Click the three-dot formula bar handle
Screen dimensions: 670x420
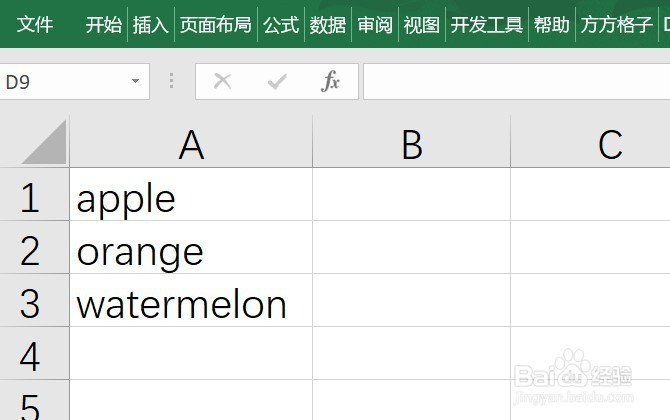[x=171, y=81]
